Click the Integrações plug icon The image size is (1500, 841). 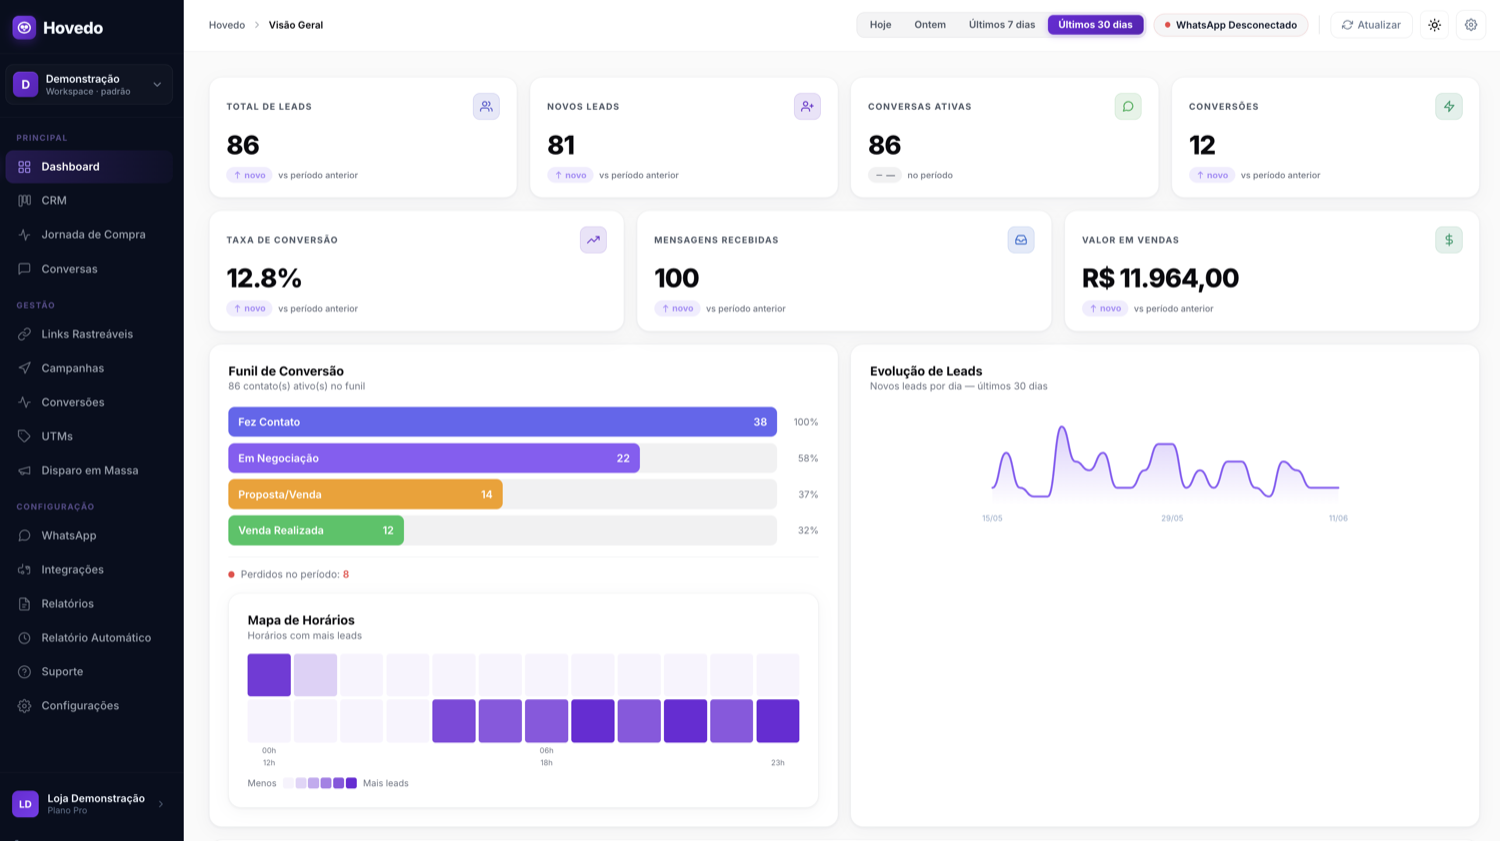pos(24,570)
